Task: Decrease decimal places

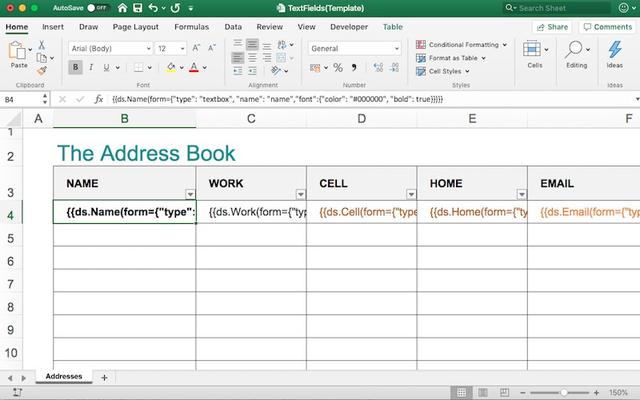Action: [394, 67]
